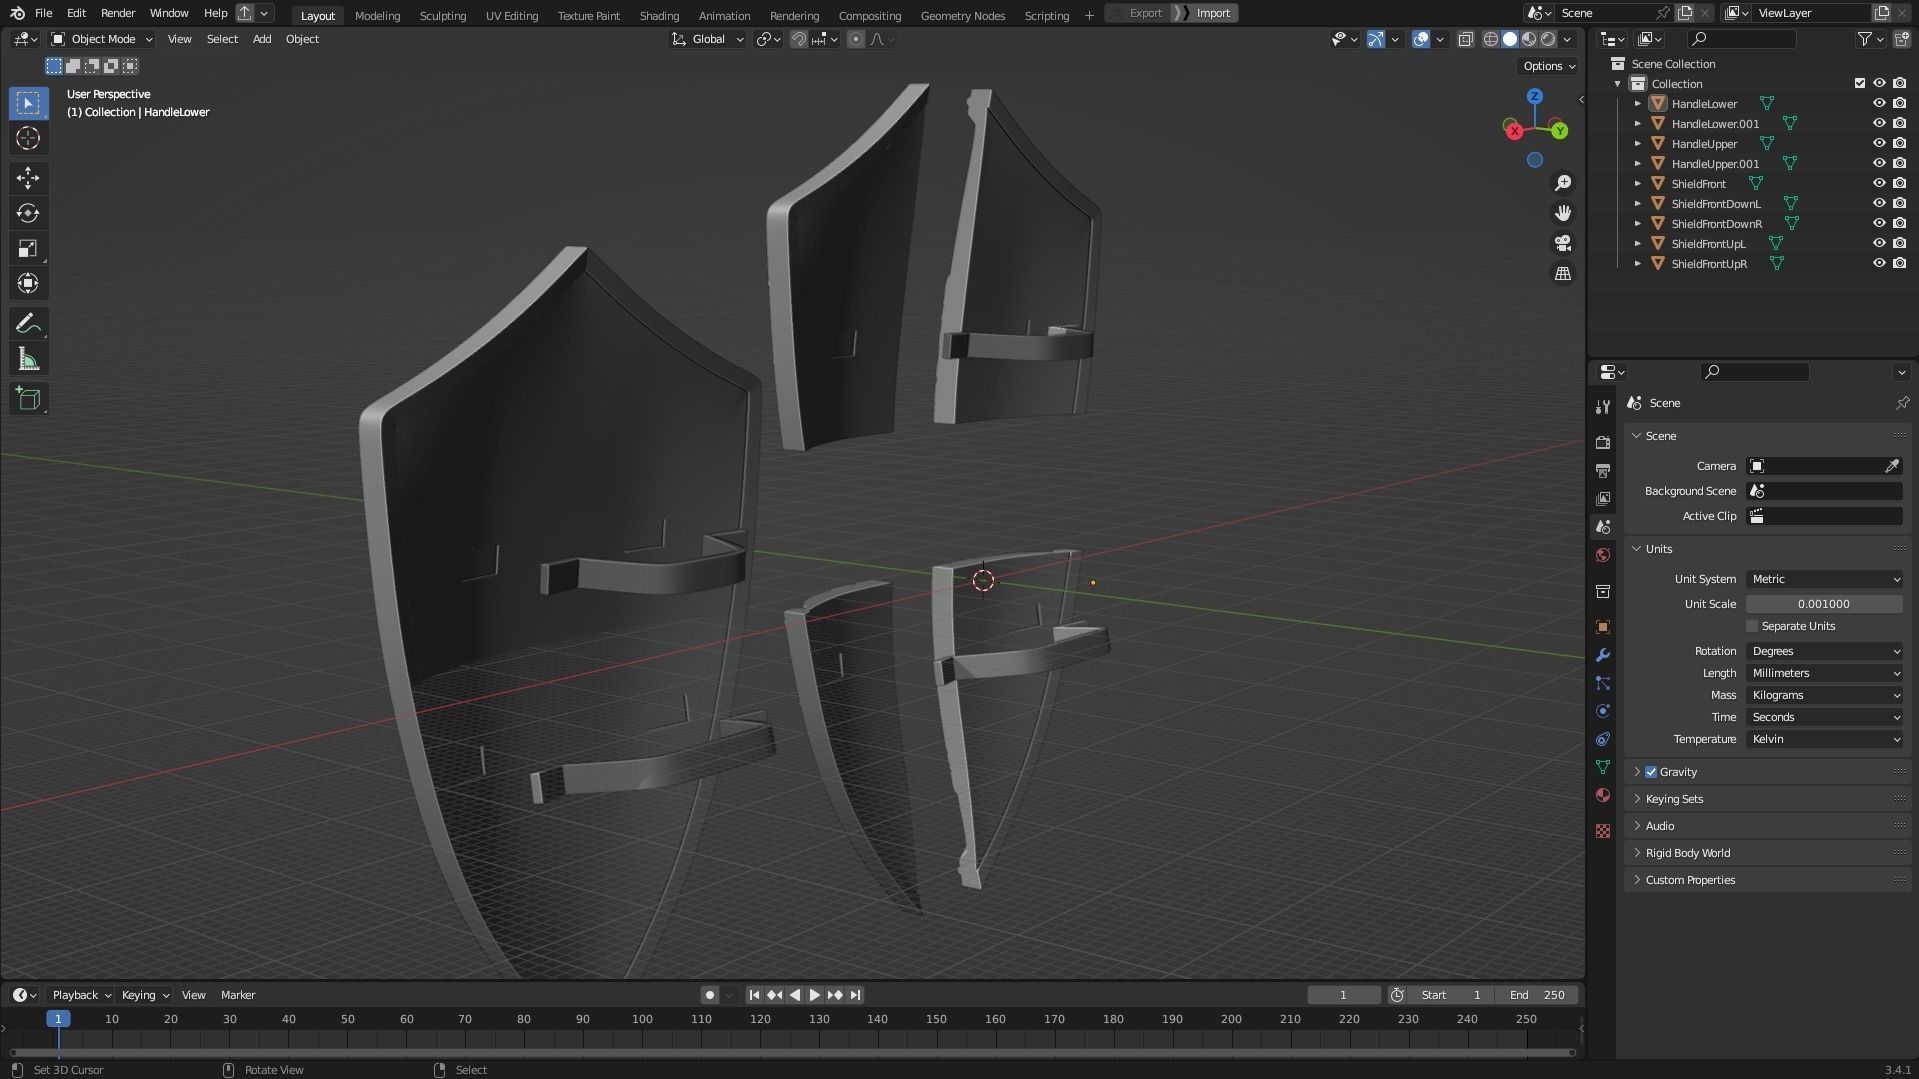
Task: Open the Rotation units dropdown
Action: coord(1824,651)
